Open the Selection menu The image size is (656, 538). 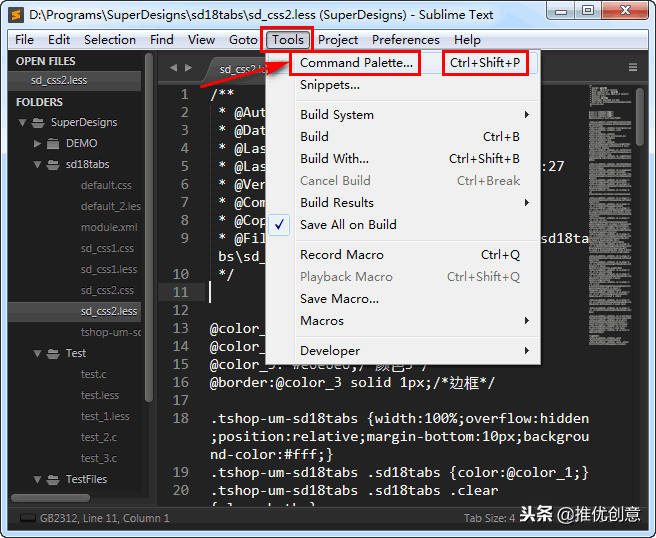(110, 40)
